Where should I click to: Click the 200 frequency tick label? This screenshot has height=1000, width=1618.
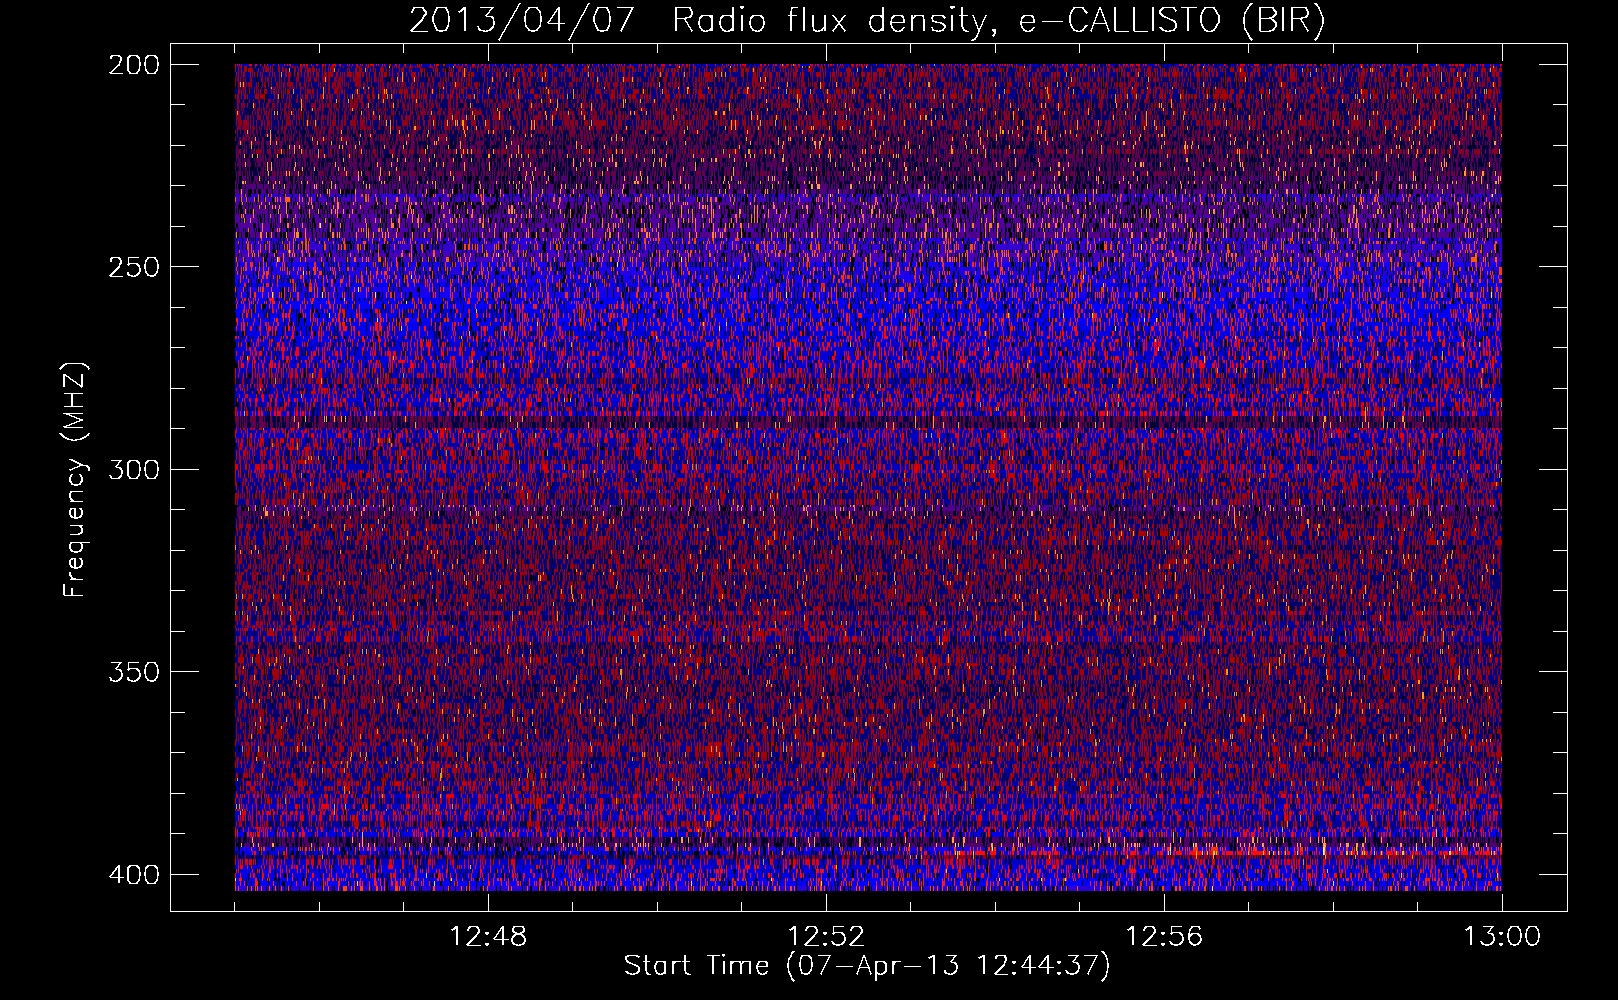coord(133,65)
